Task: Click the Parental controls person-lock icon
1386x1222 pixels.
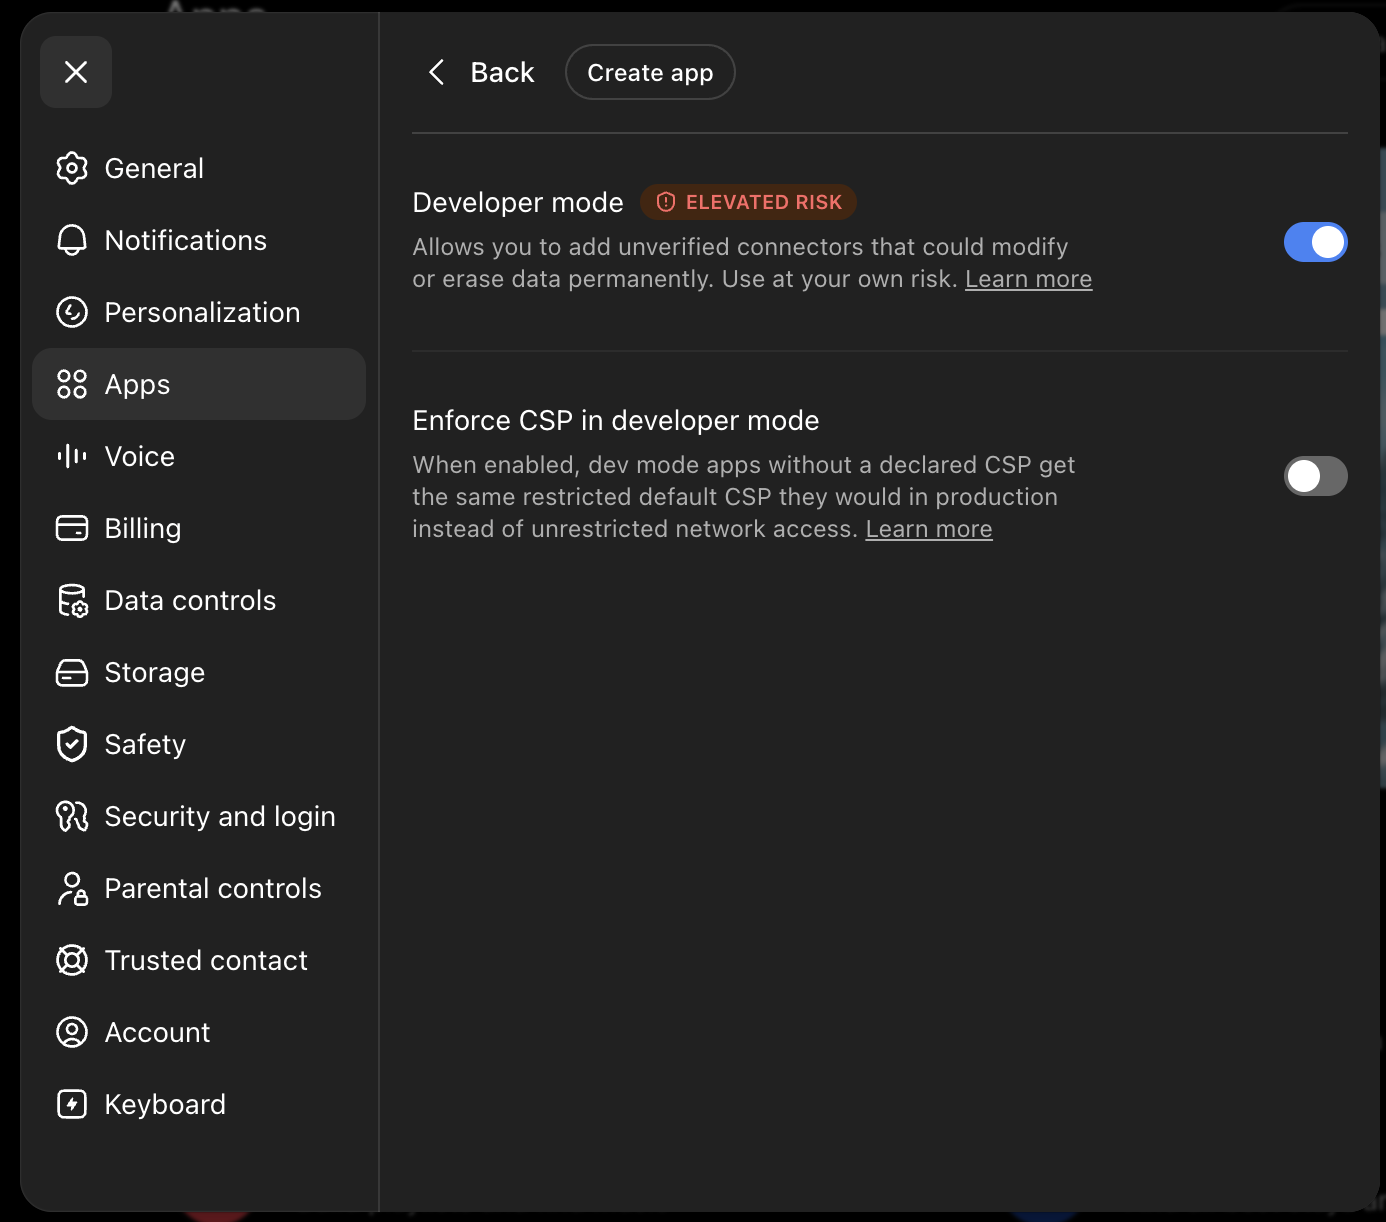Action: pyautogui.click(x=72, y=888)
